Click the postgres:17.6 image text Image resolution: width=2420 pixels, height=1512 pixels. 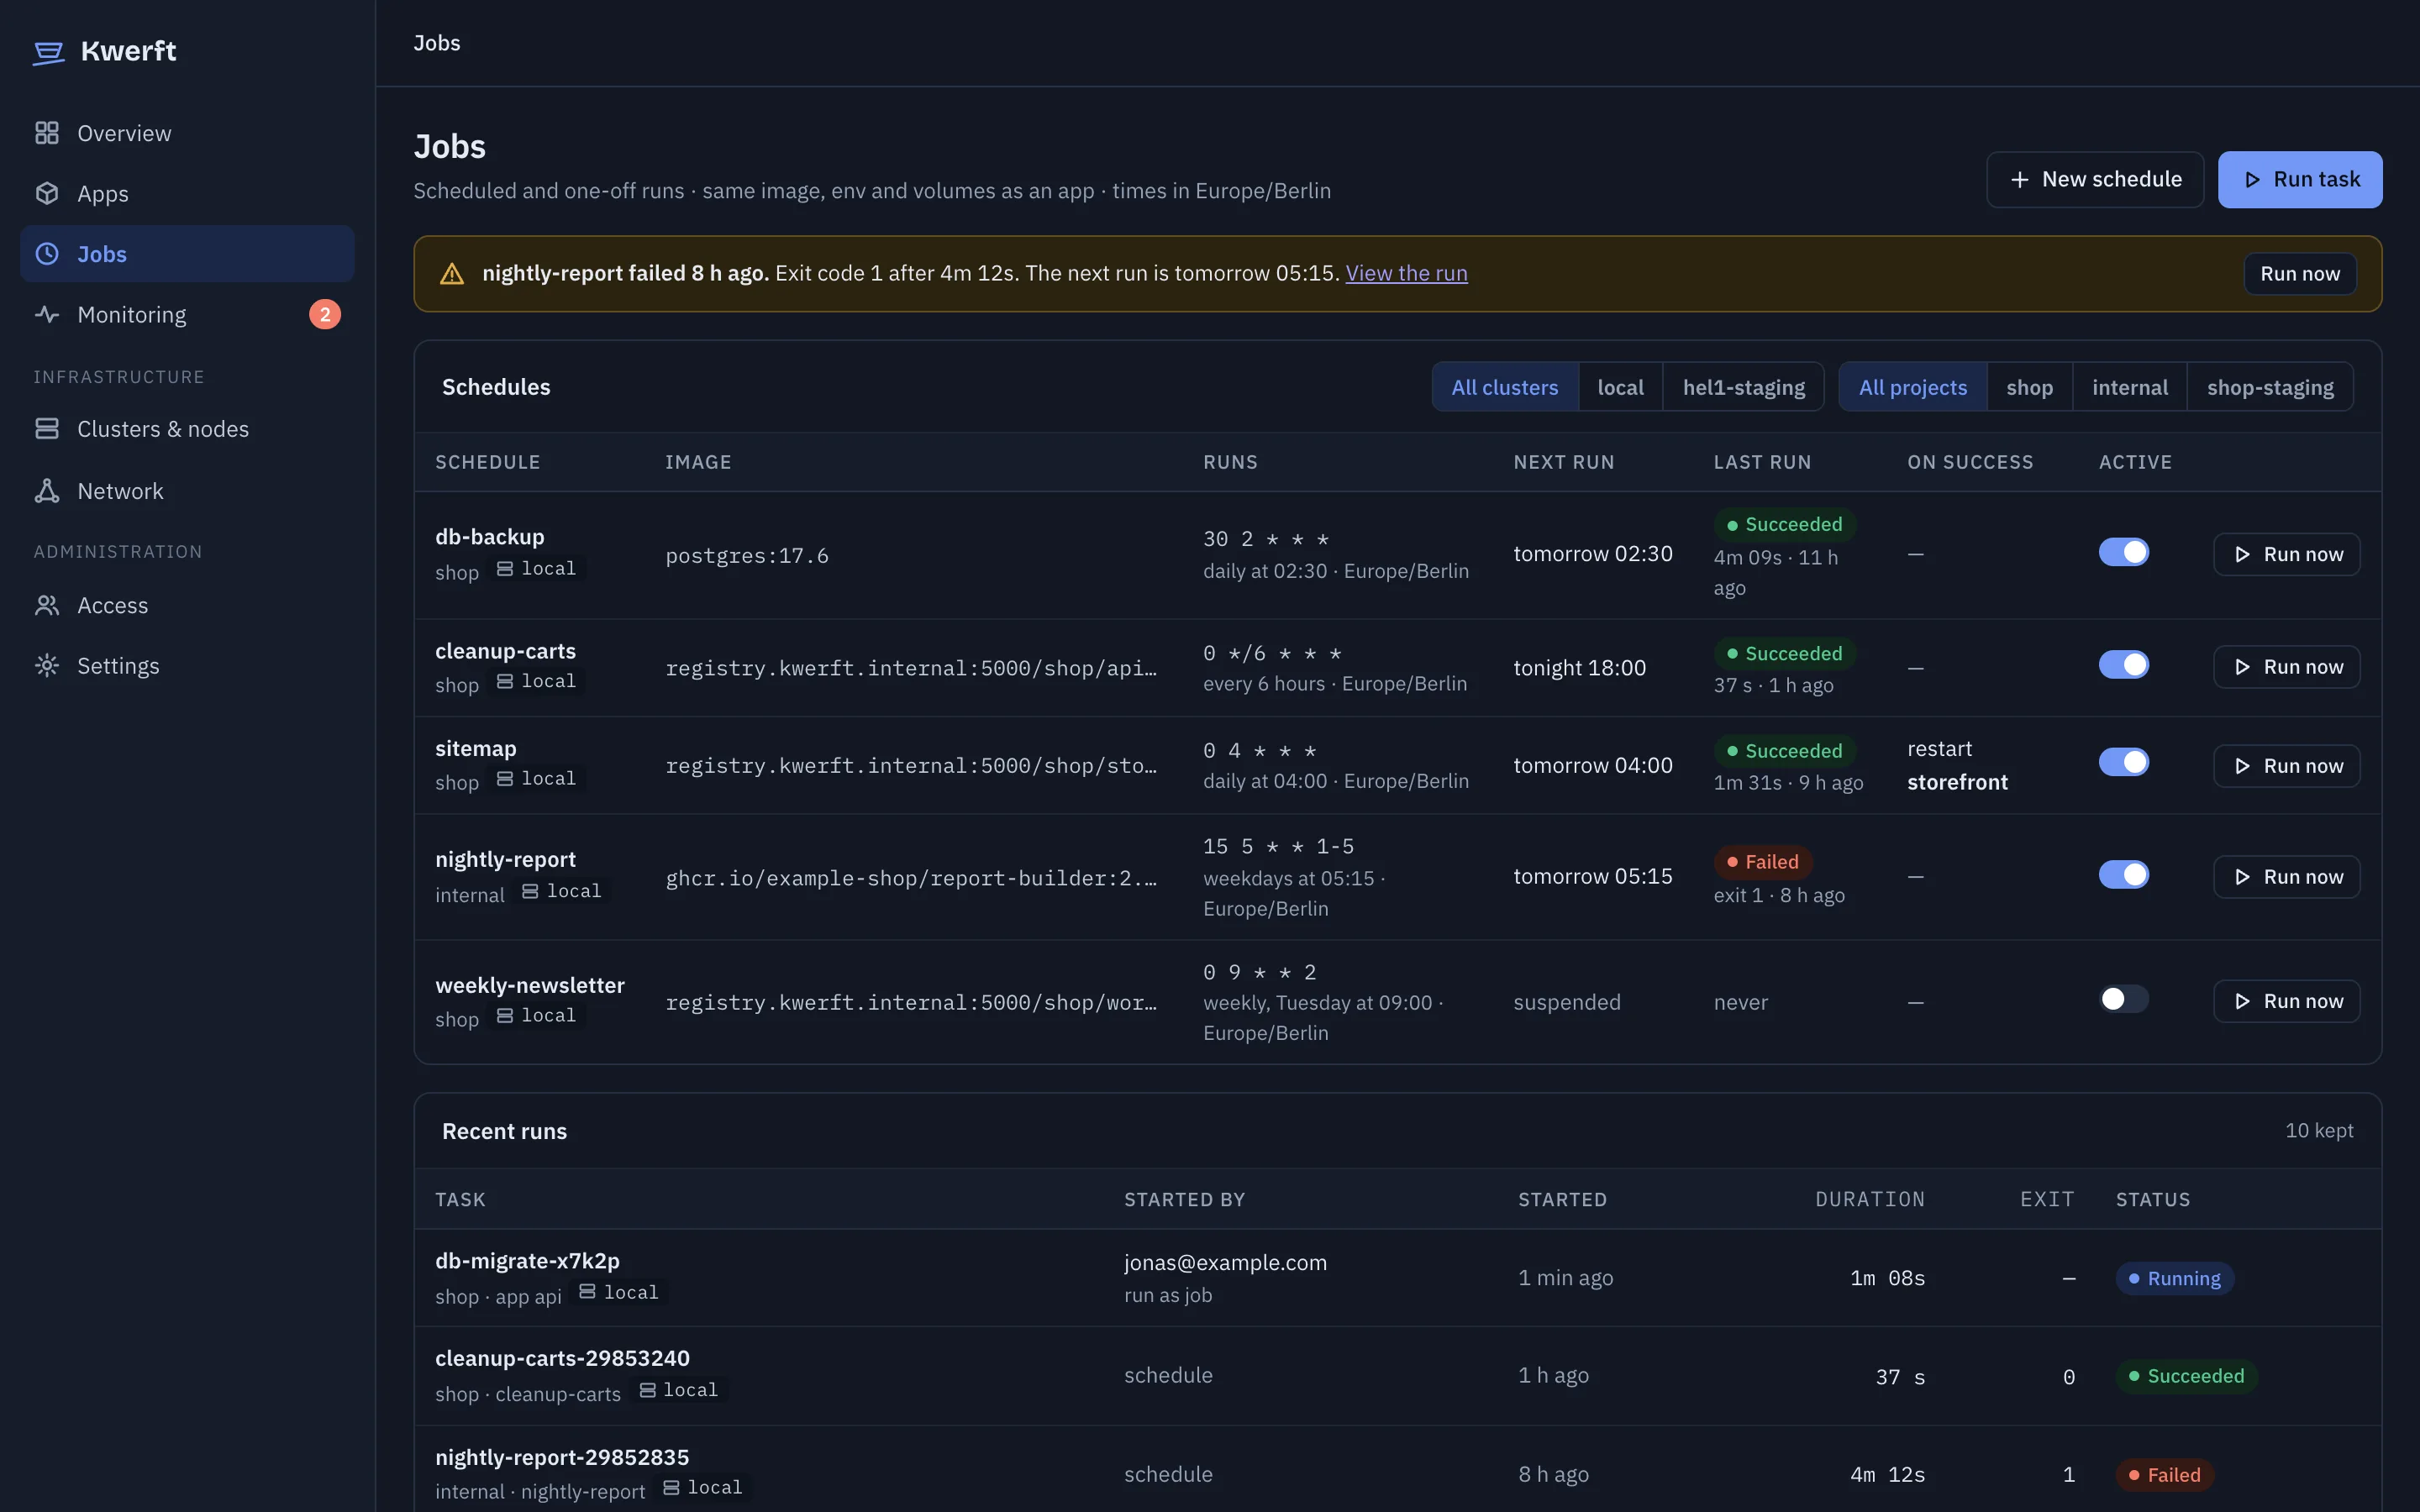(x=747, y=556)
